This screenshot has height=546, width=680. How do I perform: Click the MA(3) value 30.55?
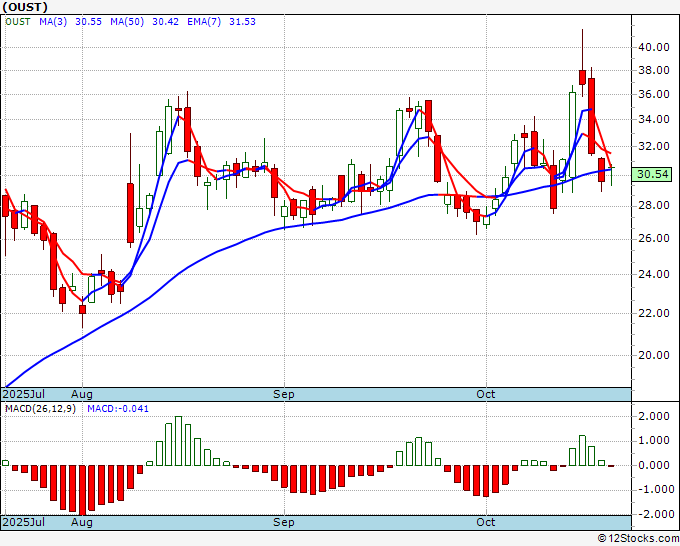click(x=88, y=22)
